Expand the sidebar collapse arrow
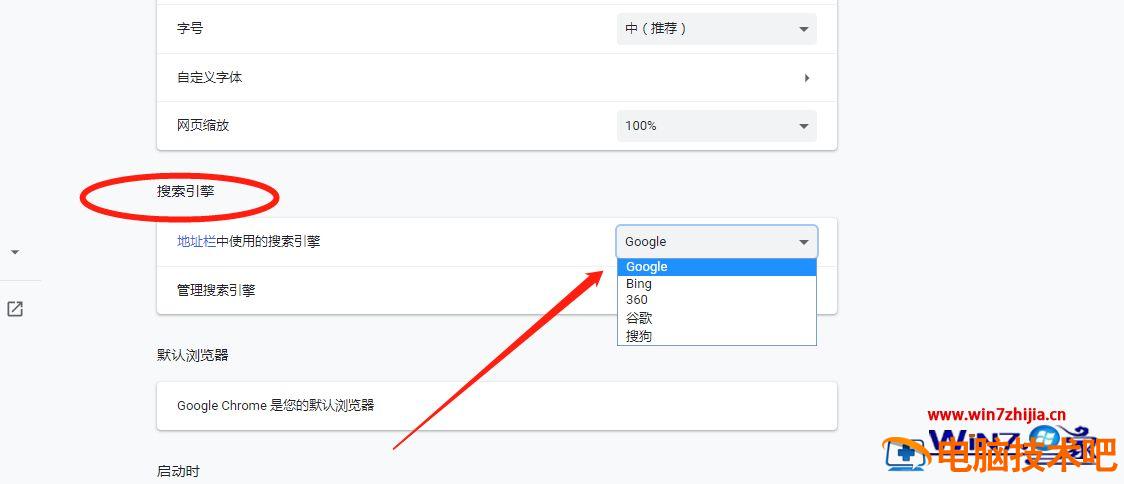The height and width of the screenshot is (484, 1124). tap(15, 252)
